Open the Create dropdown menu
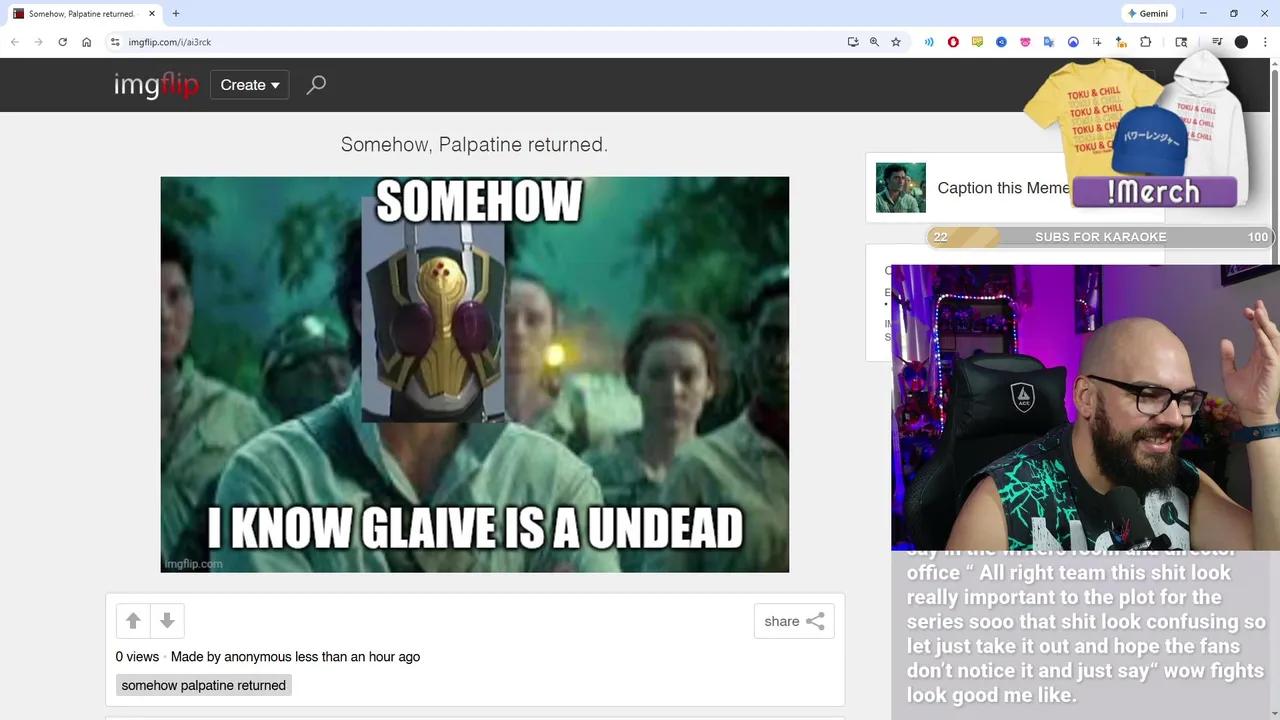The height and width of the screenshot is (720, 1280). coord(250,85)
